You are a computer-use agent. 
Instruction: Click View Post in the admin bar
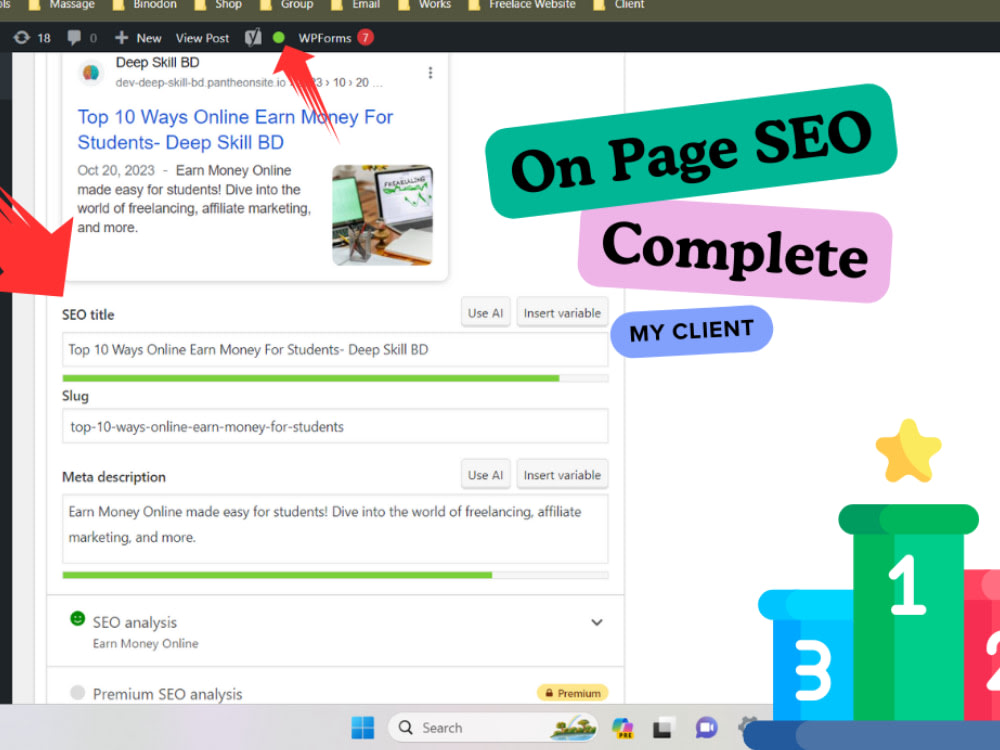click(x=202, y=38)
